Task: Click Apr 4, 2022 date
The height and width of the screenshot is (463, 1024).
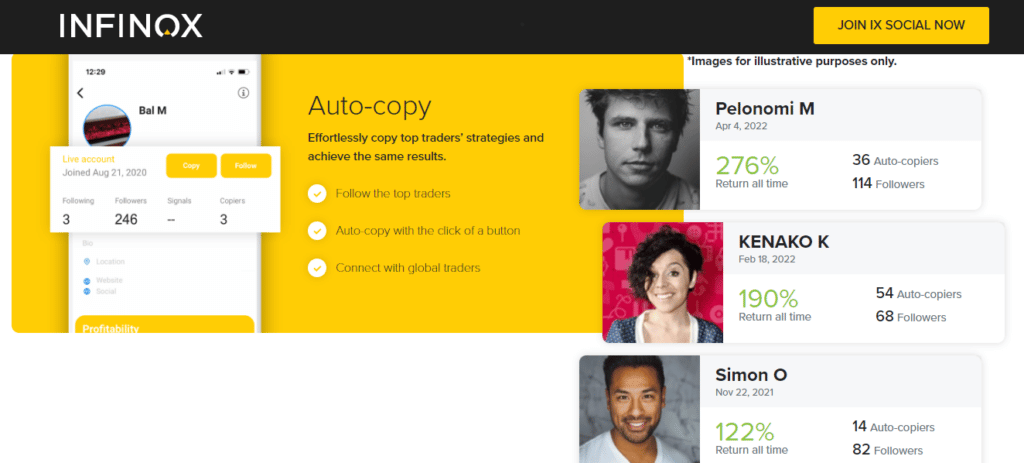Action: point(741,126)
